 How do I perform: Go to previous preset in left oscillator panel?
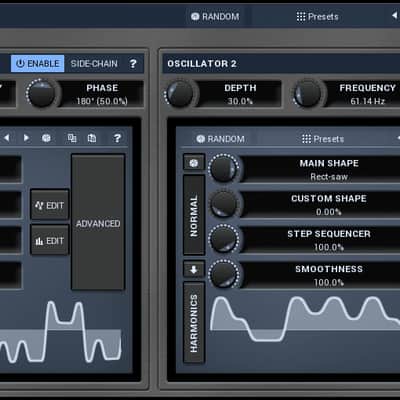click(6, 138)
